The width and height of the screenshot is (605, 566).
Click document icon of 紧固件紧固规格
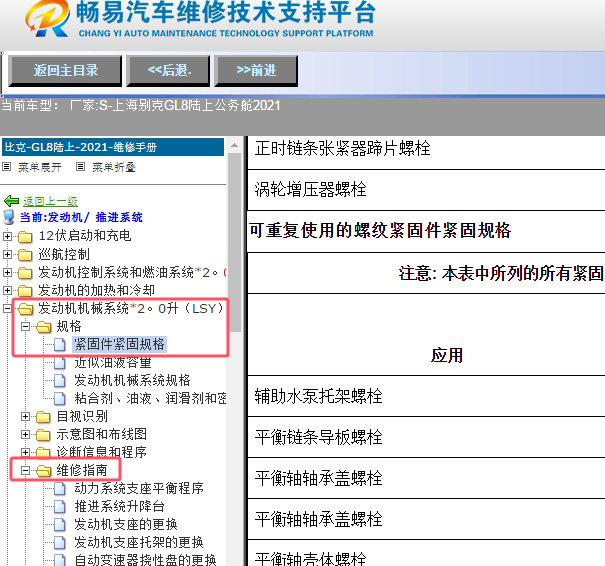(x=60, y=345)
